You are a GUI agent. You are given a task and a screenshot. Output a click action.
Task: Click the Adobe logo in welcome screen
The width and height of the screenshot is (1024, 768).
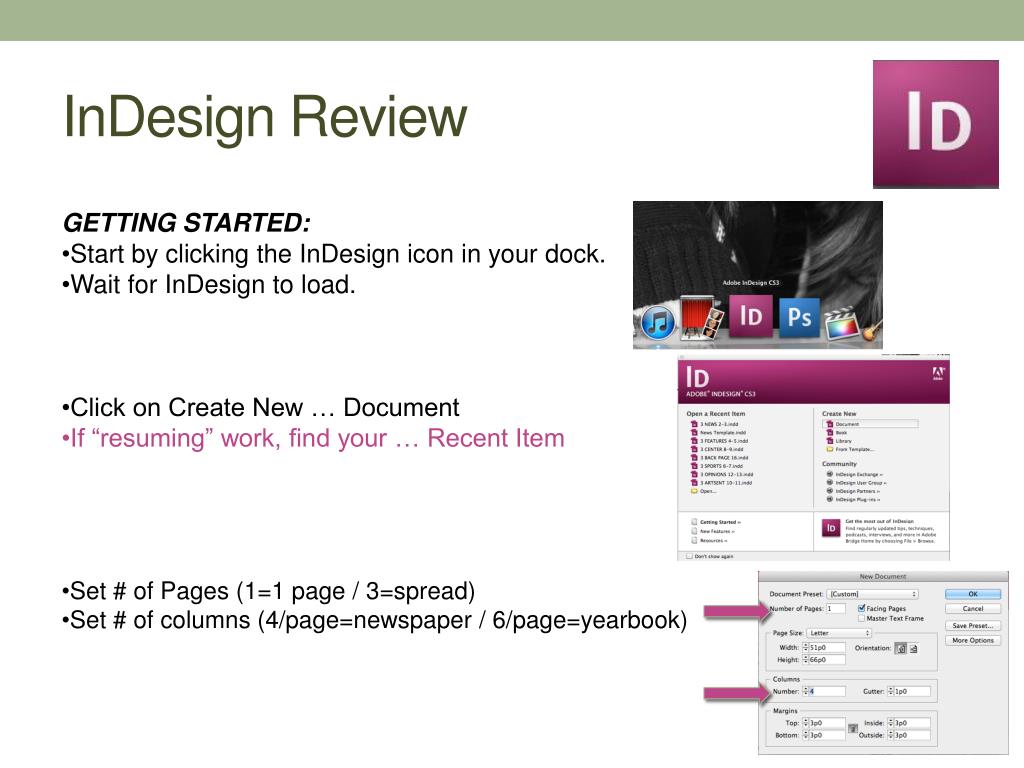(938, 374)
